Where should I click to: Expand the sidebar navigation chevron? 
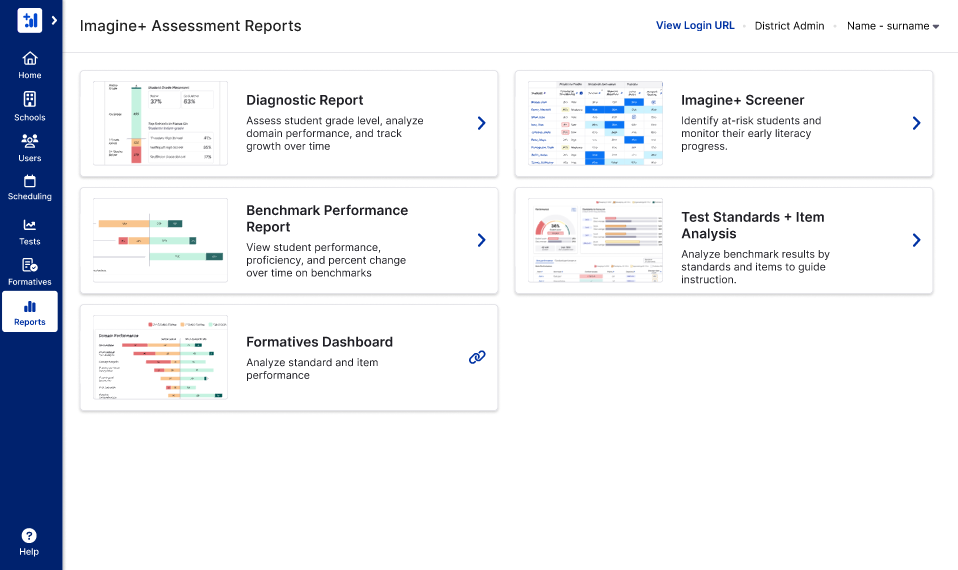[x=54, y=20]
